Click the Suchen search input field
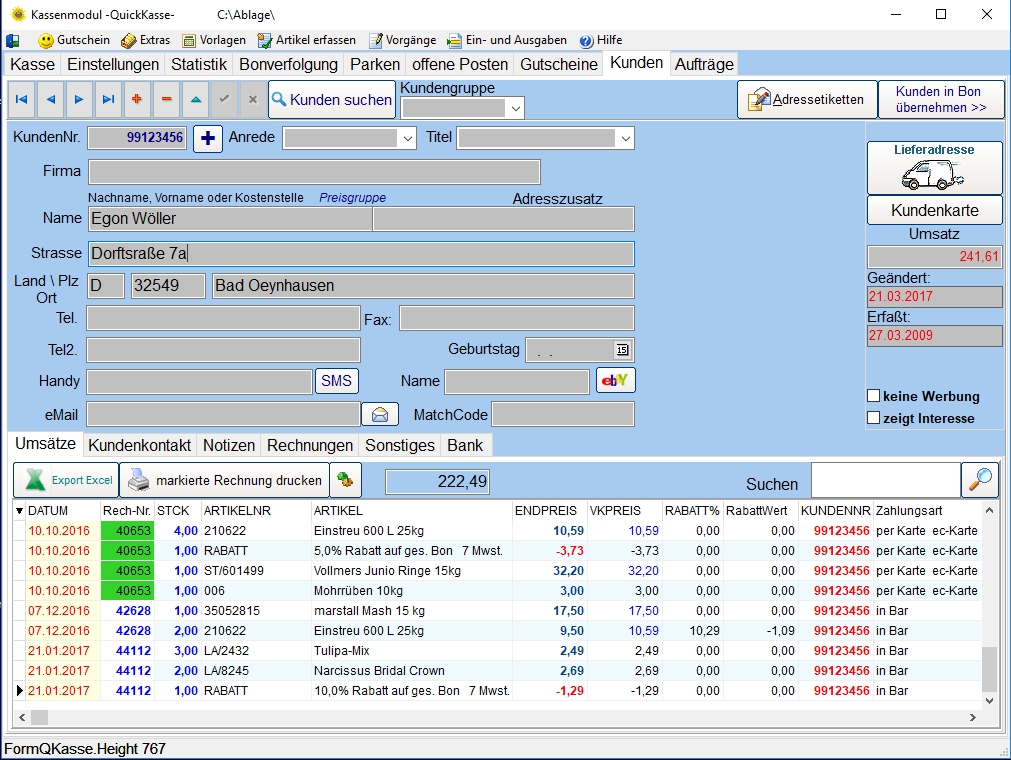1011x760 pixels. [x=885, y=480]
